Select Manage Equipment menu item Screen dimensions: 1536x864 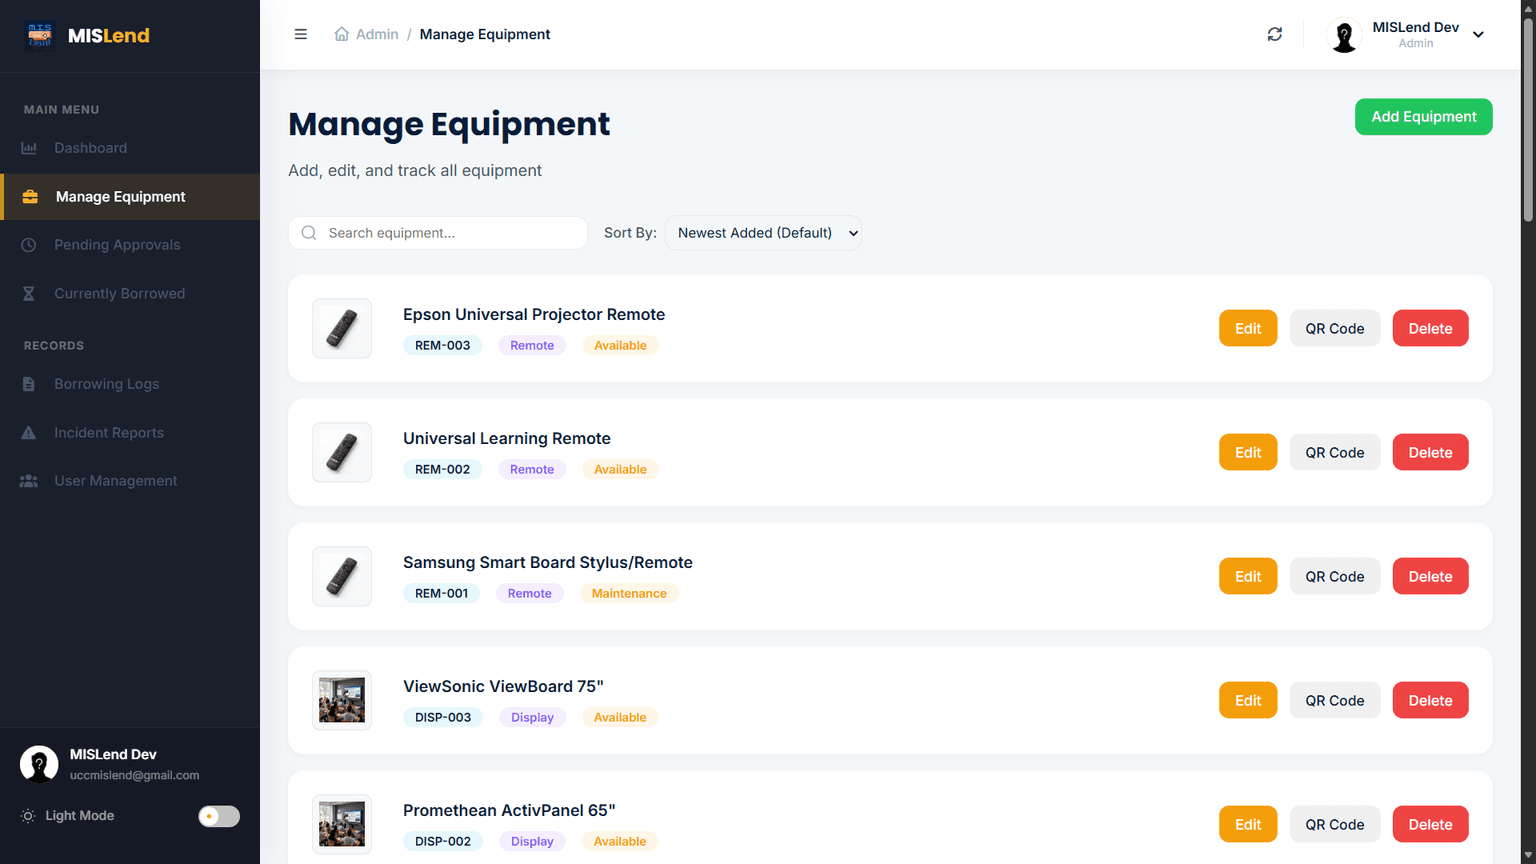130,197
